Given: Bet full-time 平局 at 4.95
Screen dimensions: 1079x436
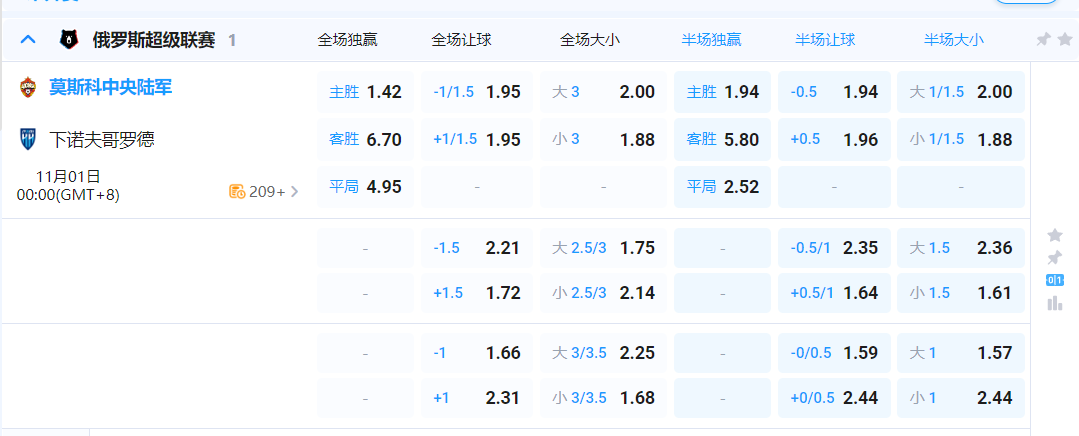Looking at the screenshot, I should click(365, 187).
